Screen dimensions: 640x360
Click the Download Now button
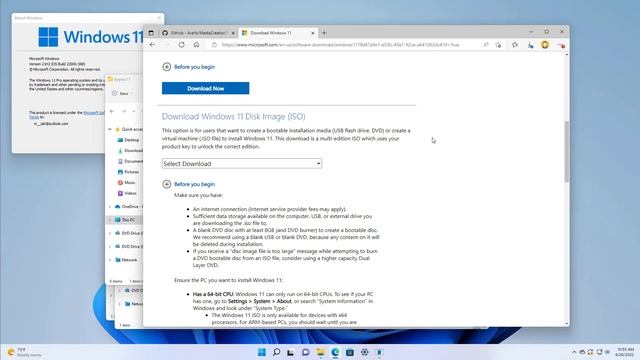tap(205, 88)
